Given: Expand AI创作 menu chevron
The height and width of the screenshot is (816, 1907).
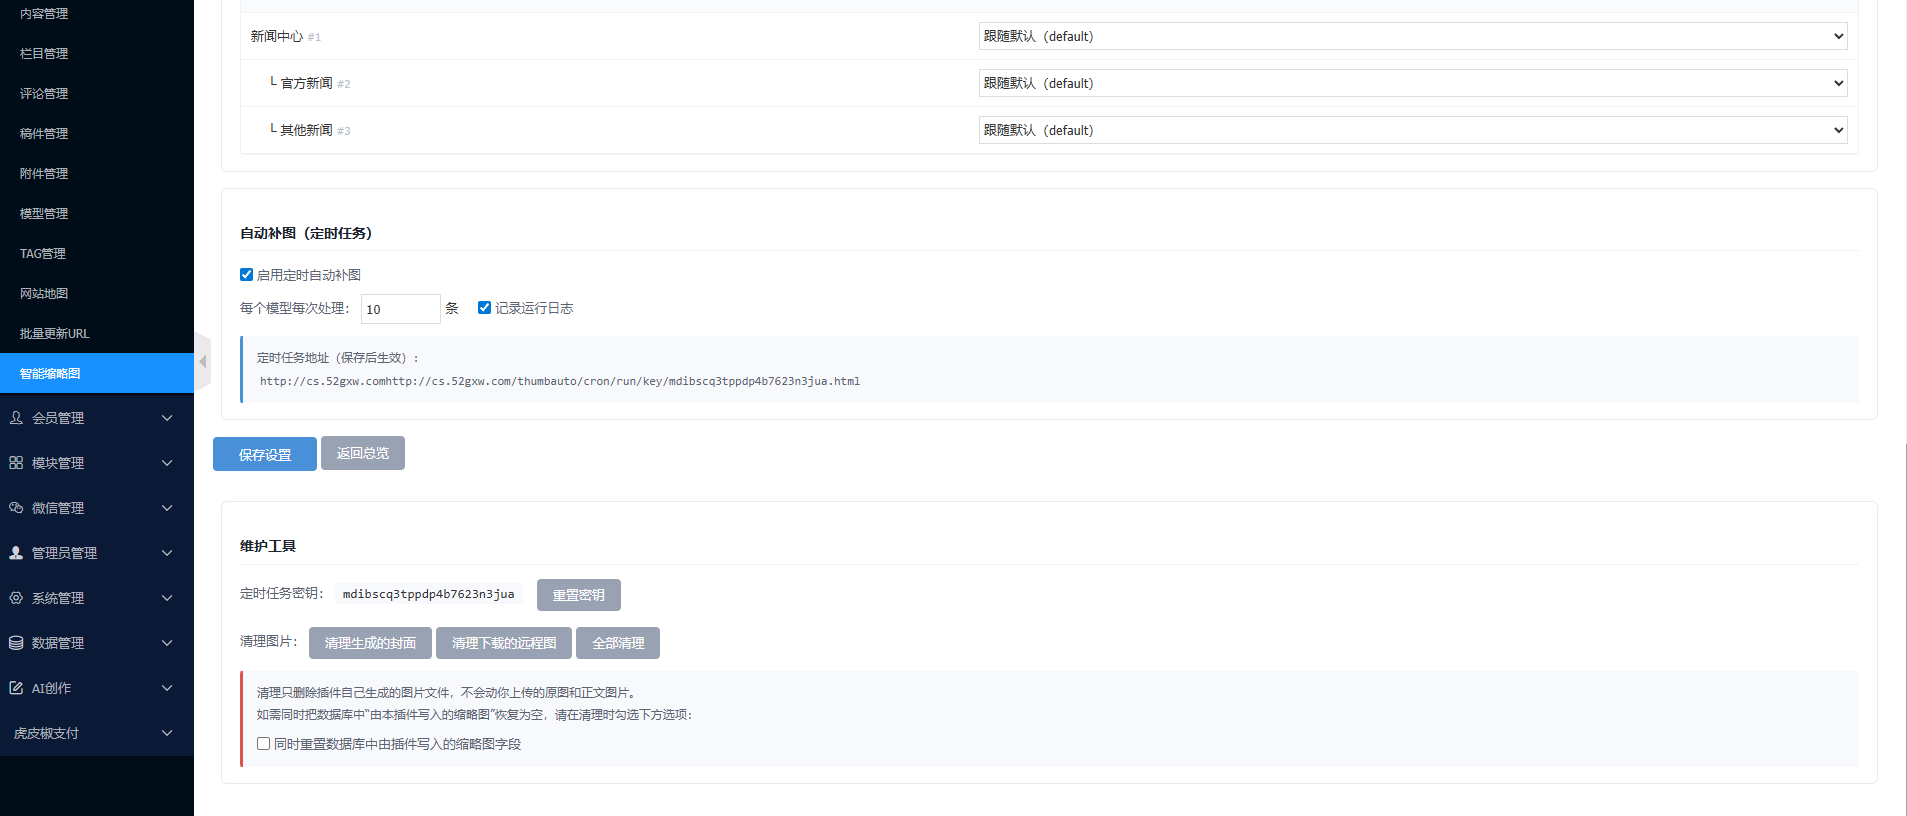Looking at the screenshot, I should [167, 688].
